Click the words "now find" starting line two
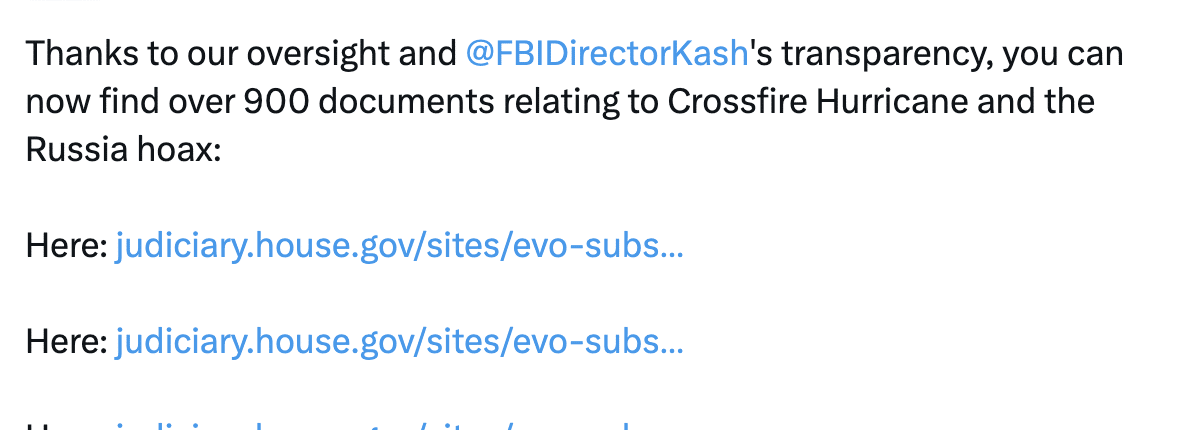The width and height of the screenshot is (1180, 430). point(92,102)
